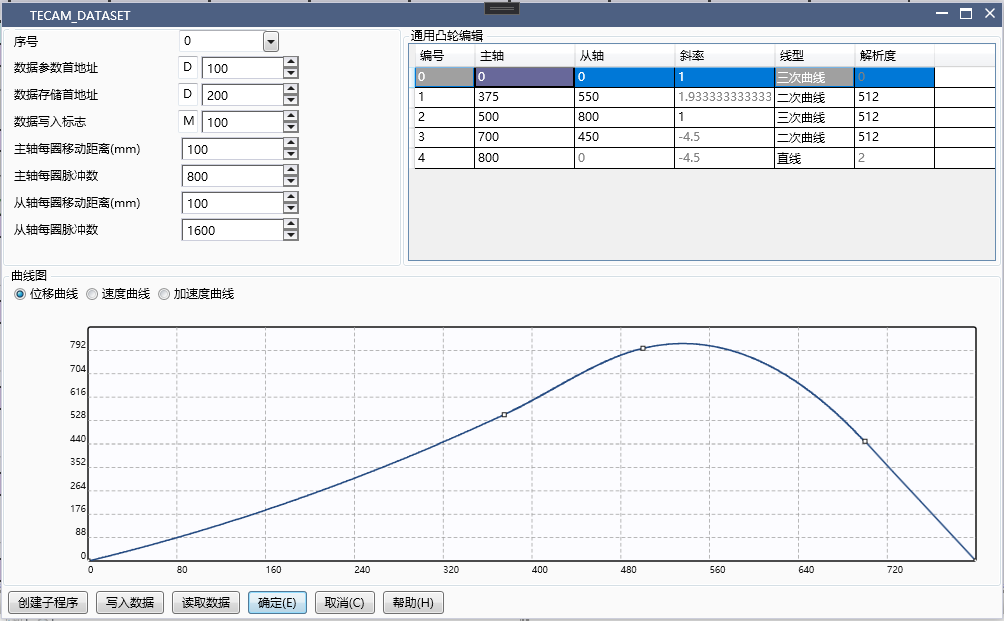Click the 斜率 column header
This screenshot has height=621, width=1004.
[x=724, y=55]
